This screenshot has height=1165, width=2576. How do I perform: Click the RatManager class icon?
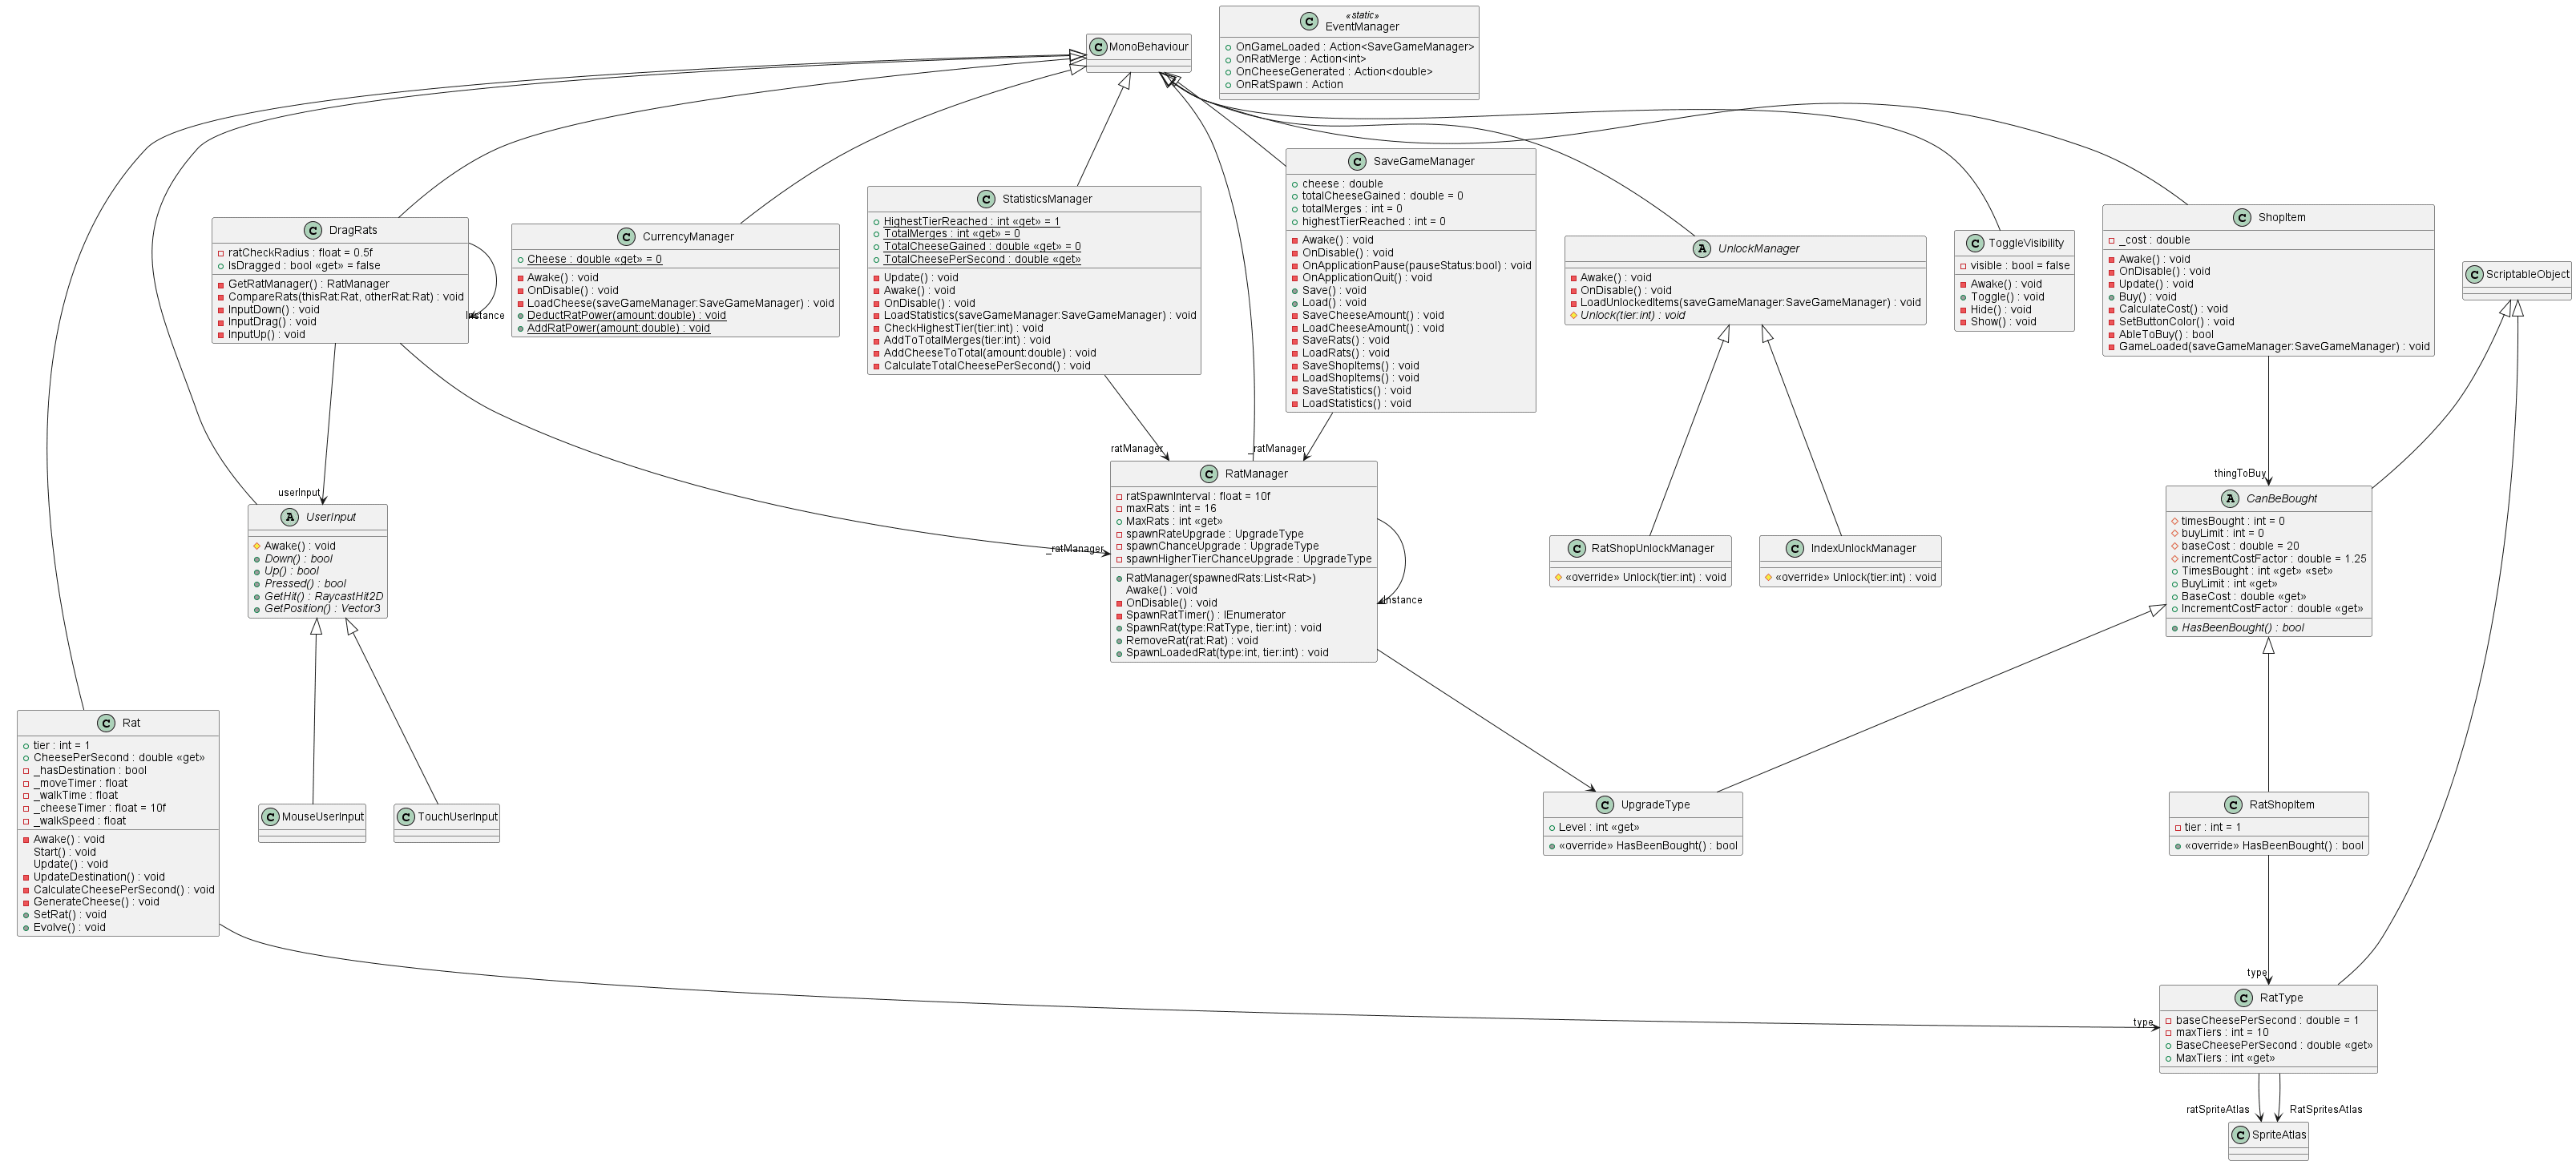click(1209, 474)
